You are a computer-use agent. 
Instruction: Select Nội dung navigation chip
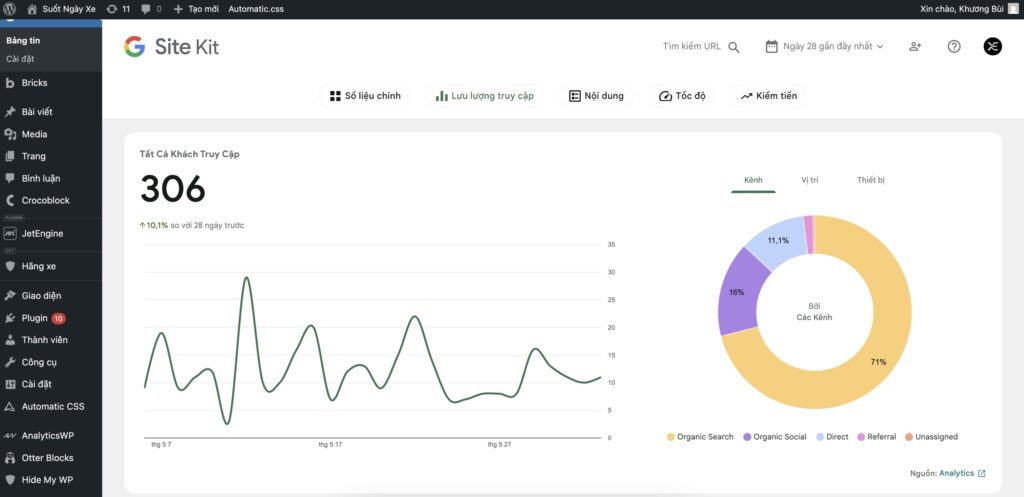pyautogui.click(x=596, y=96)
